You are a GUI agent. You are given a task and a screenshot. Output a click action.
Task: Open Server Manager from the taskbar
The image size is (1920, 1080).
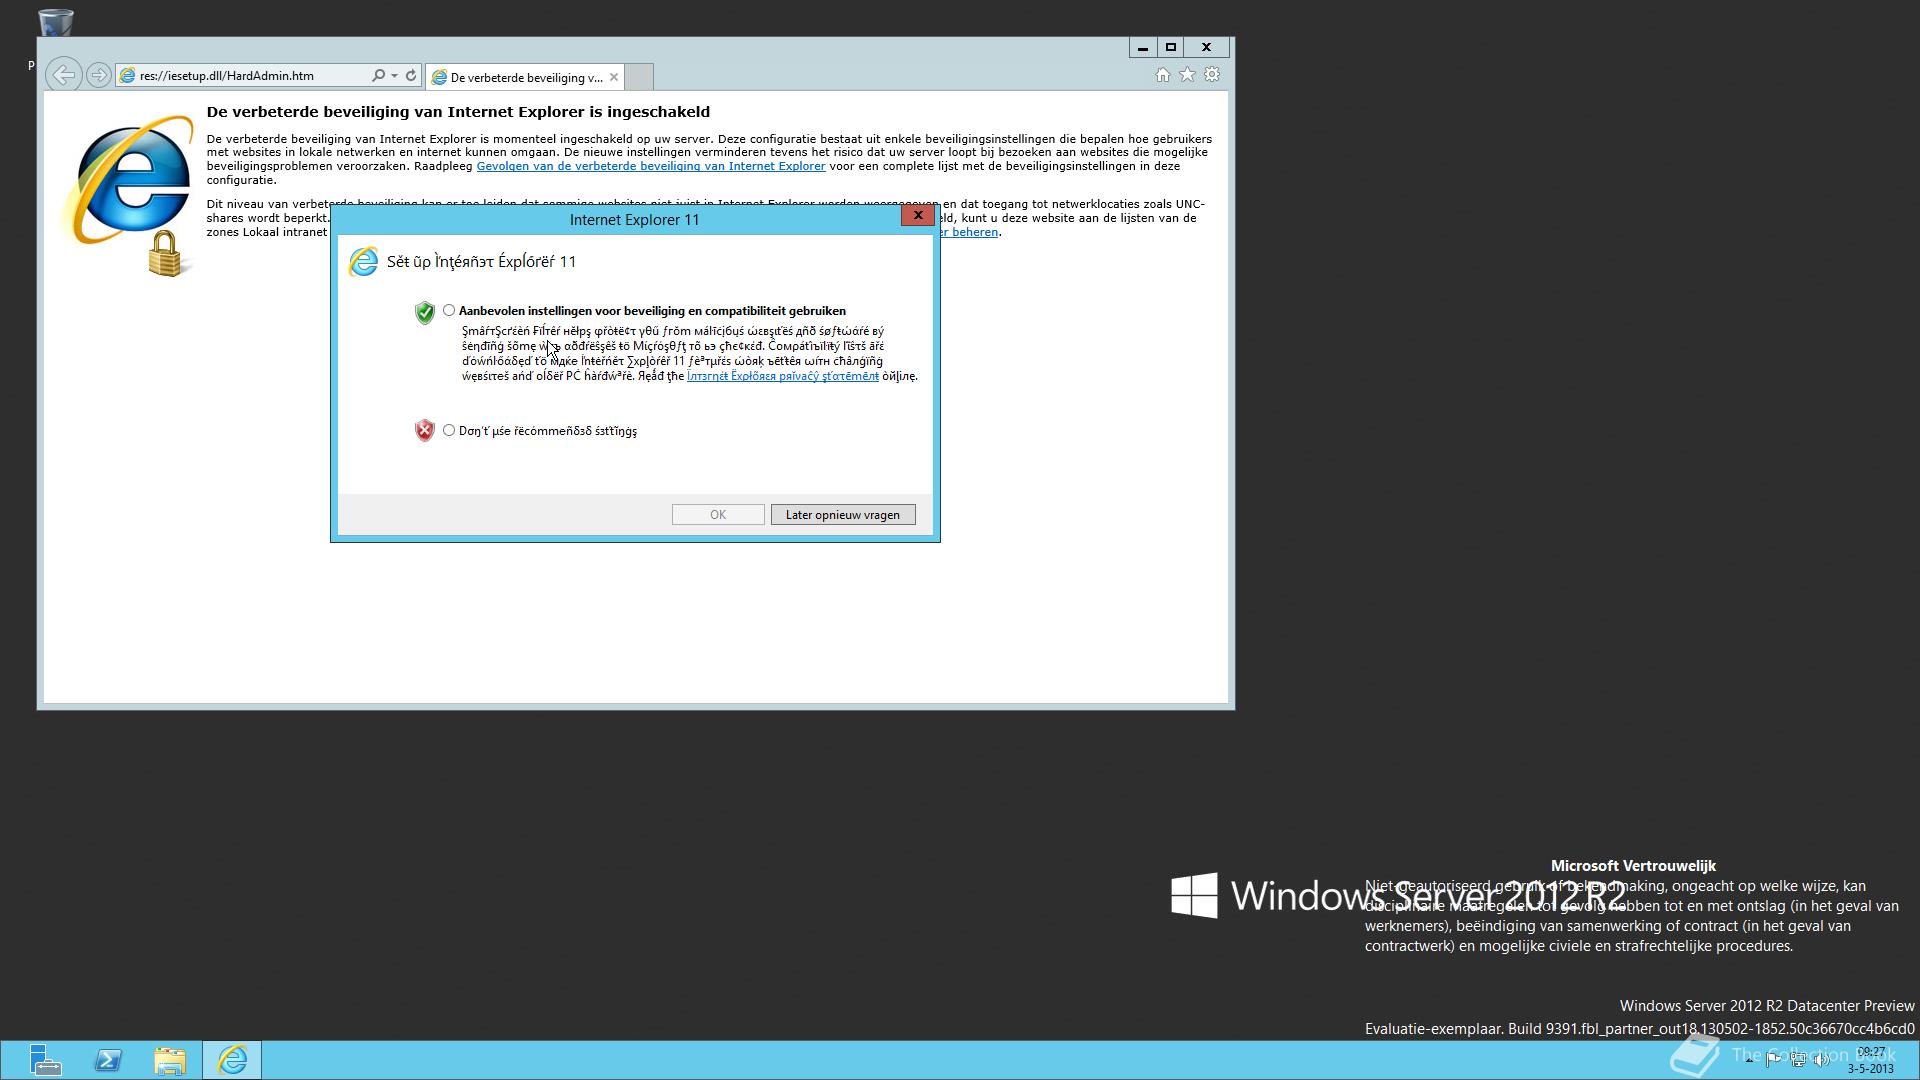point(44,1060)
